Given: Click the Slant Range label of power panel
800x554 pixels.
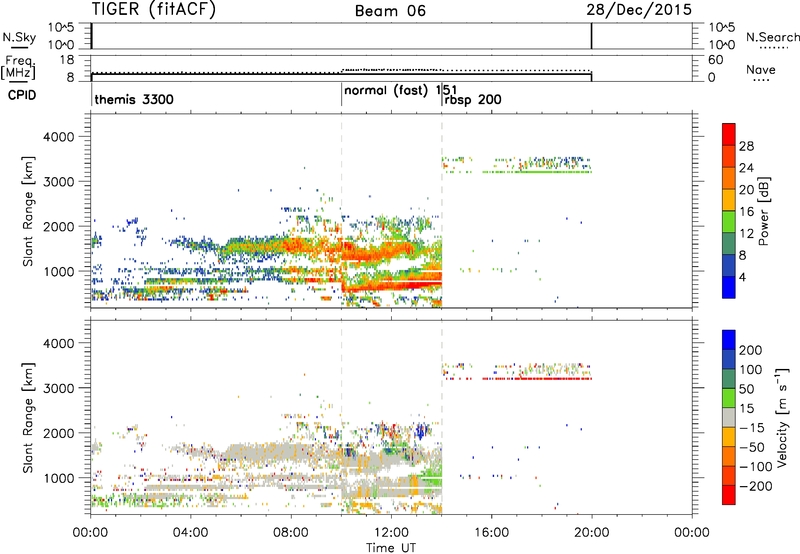Looking at the screenshot, I should coord(28,211).
